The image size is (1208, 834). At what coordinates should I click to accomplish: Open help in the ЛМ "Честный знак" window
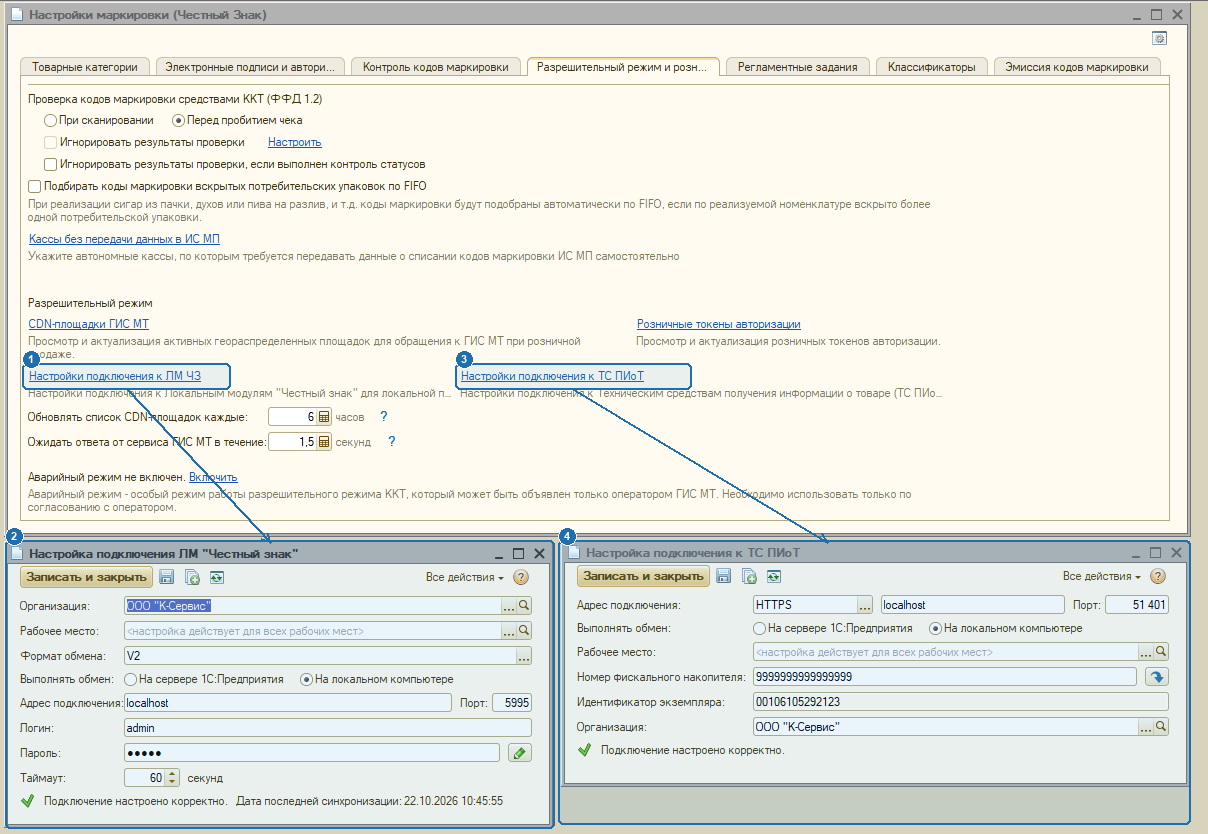coord(521,577)
